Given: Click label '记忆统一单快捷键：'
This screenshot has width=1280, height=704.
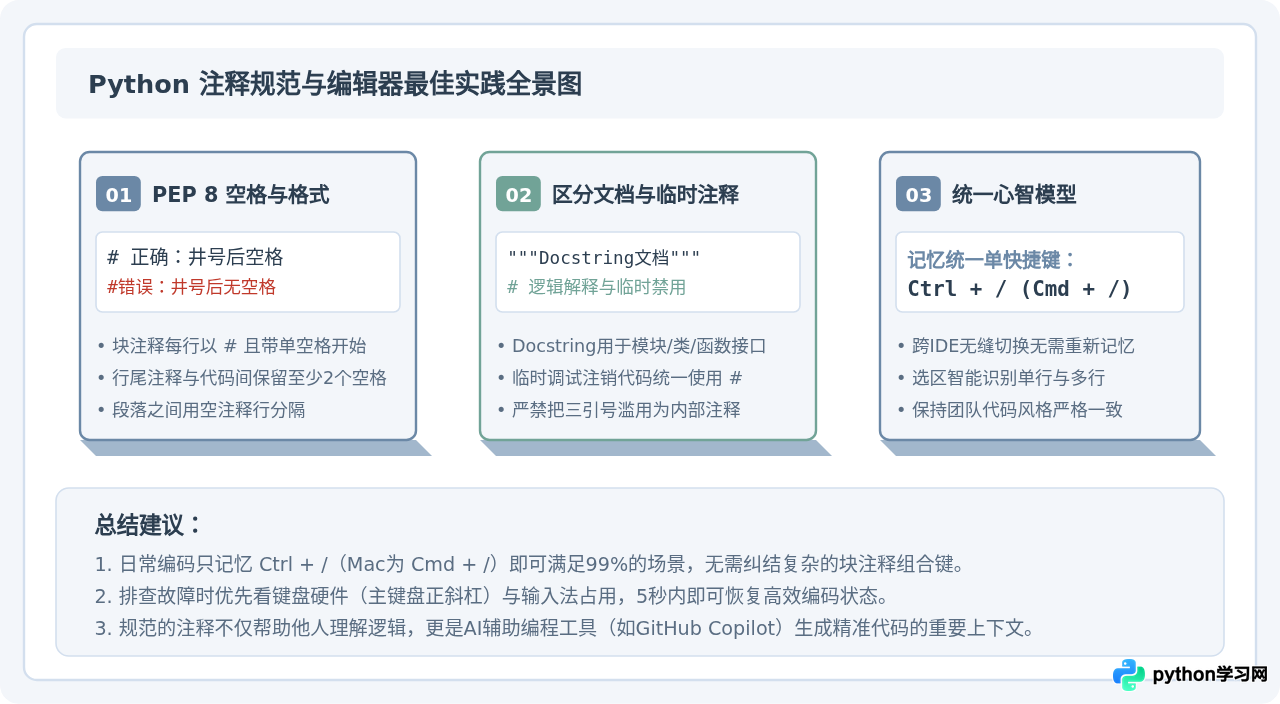Looking at the screenshot, I should click(x=992, y=260).
